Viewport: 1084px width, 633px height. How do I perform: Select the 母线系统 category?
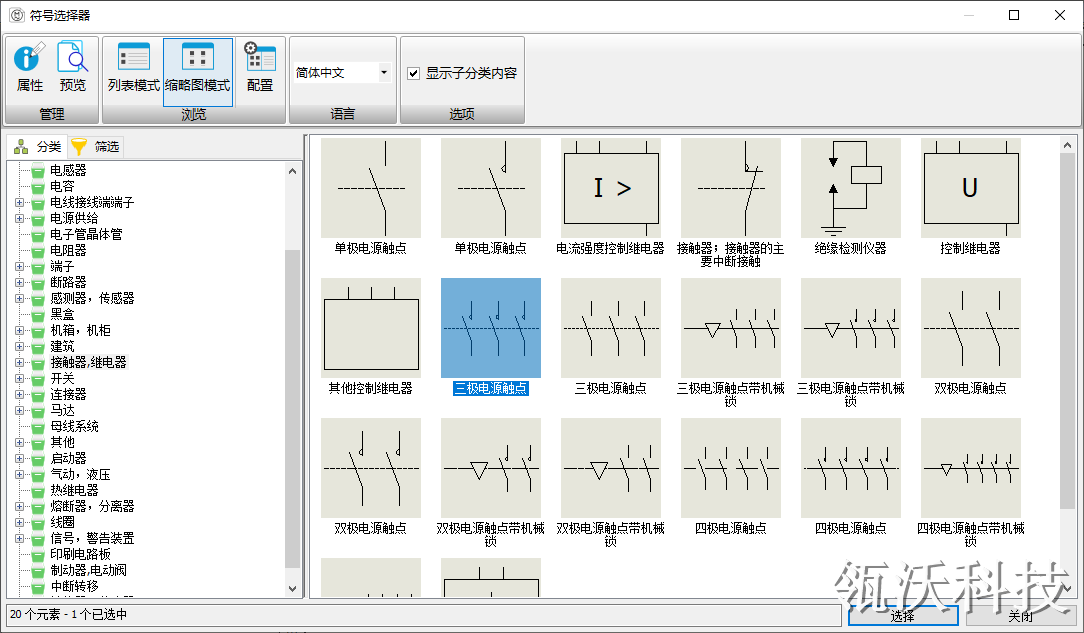74,426
